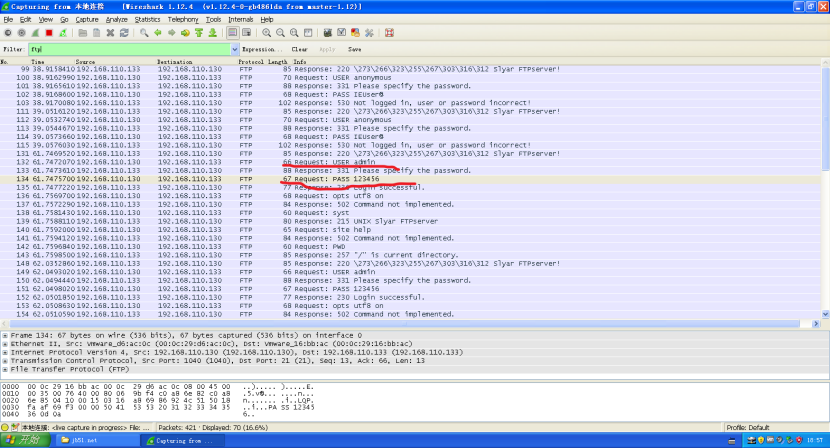
Task: Restart the running live capture
Action: 63,33
